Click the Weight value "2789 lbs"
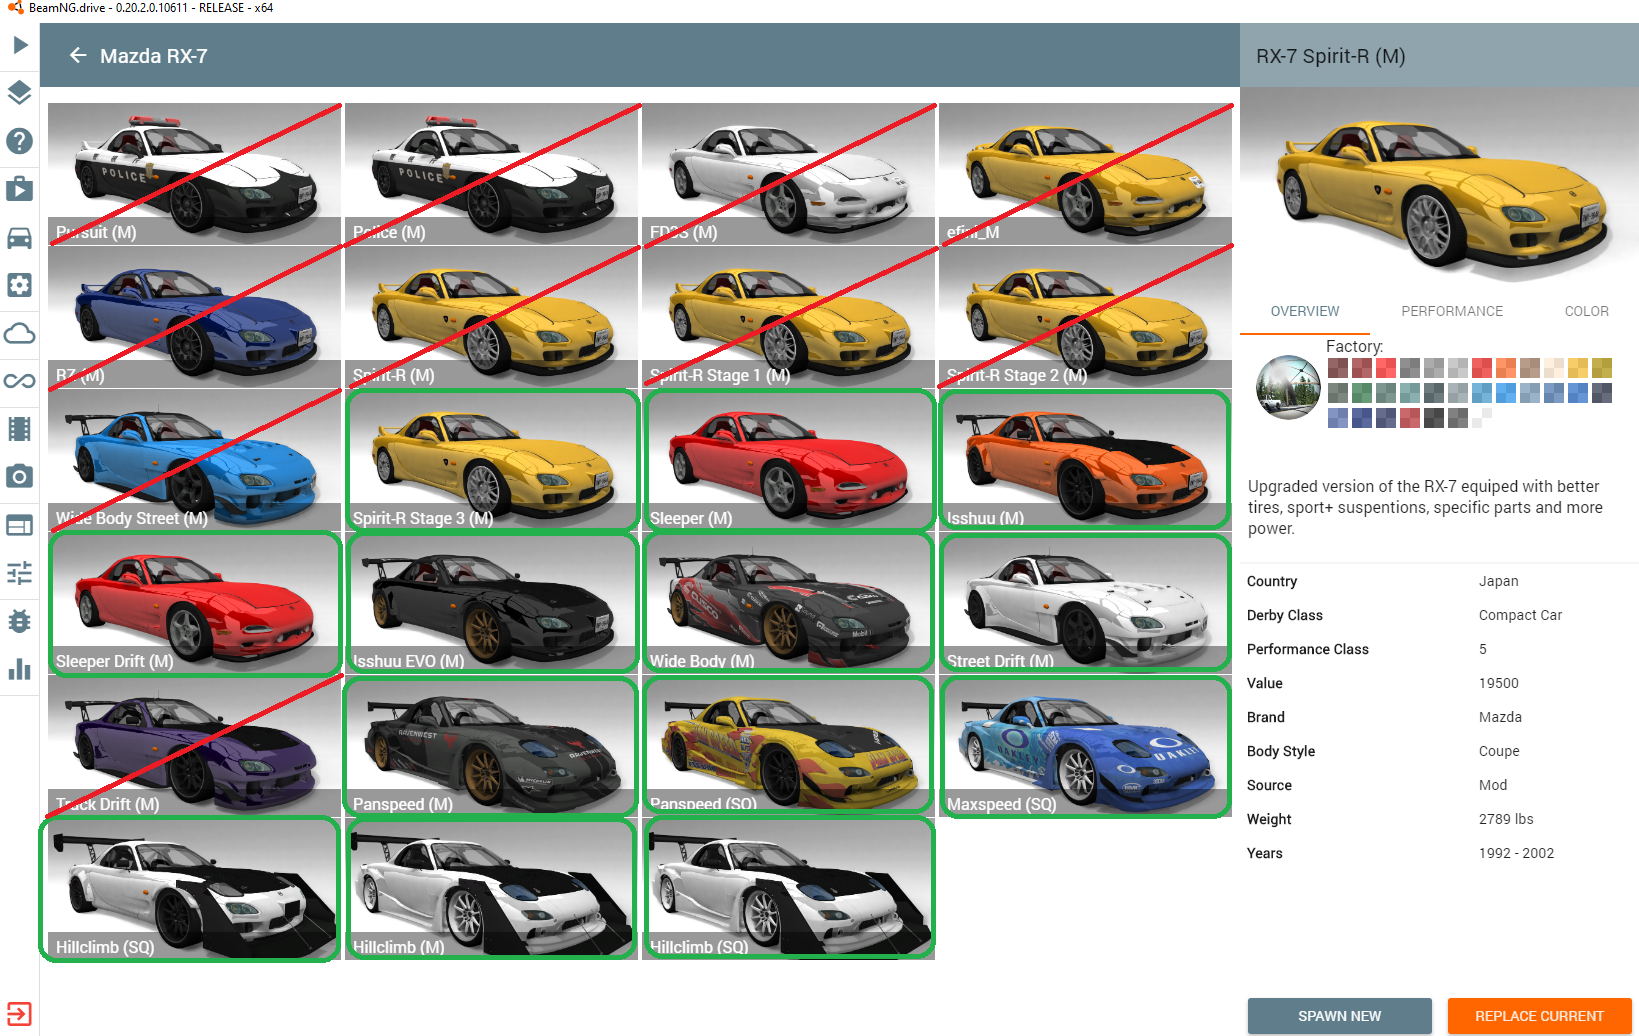This screenshot has height=1036, width=1639. 1506,819
